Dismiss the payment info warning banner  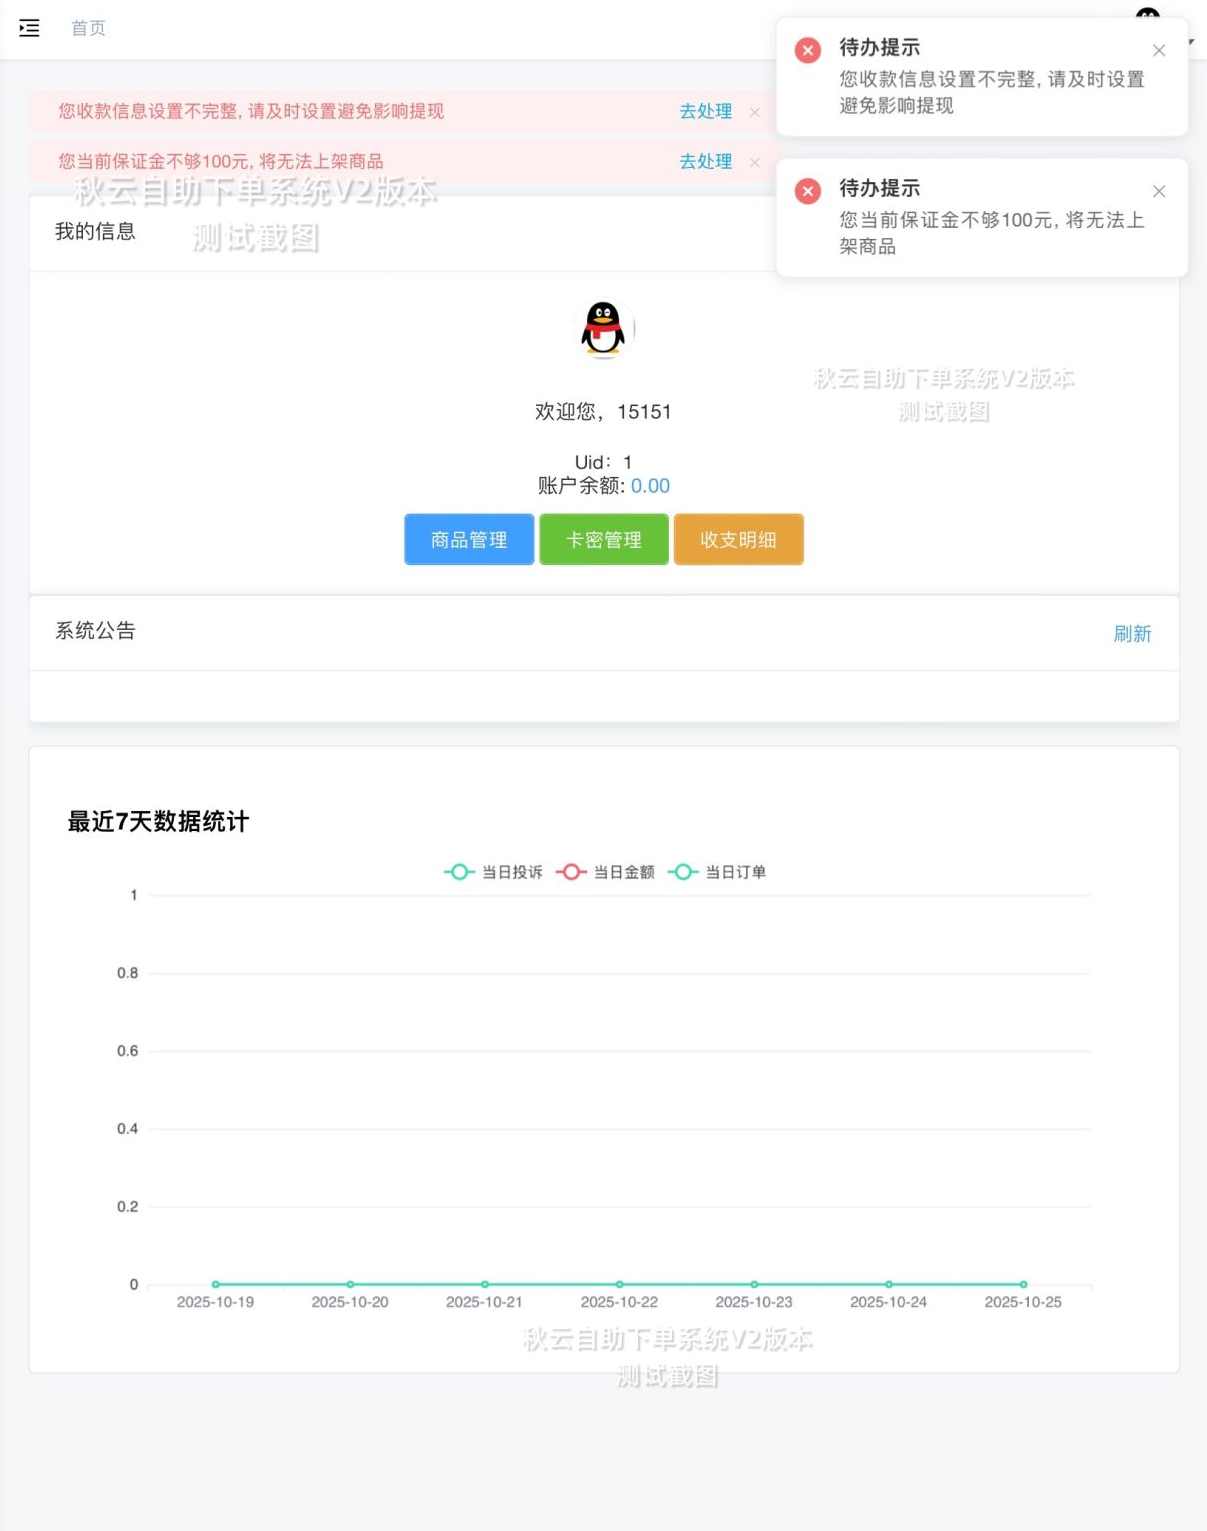point(757,112)
